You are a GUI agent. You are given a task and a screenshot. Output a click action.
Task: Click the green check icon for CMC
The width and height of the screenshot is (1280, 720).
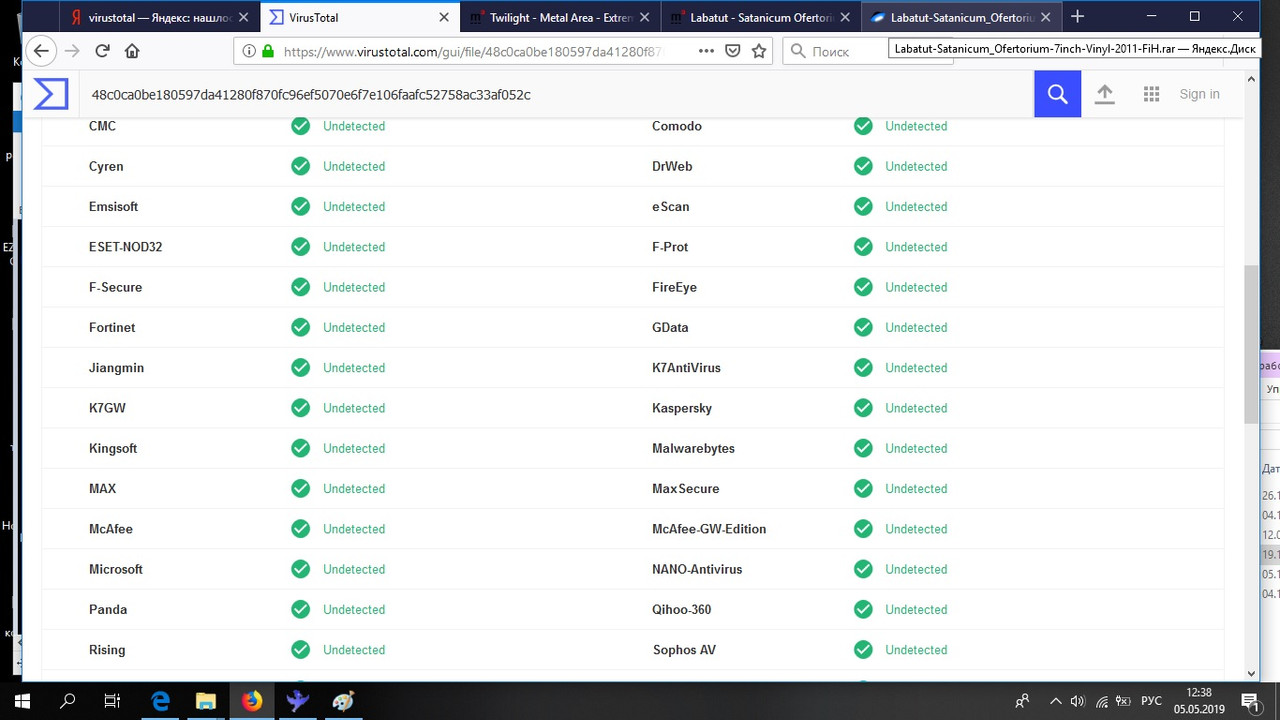[x=300, y=126]
